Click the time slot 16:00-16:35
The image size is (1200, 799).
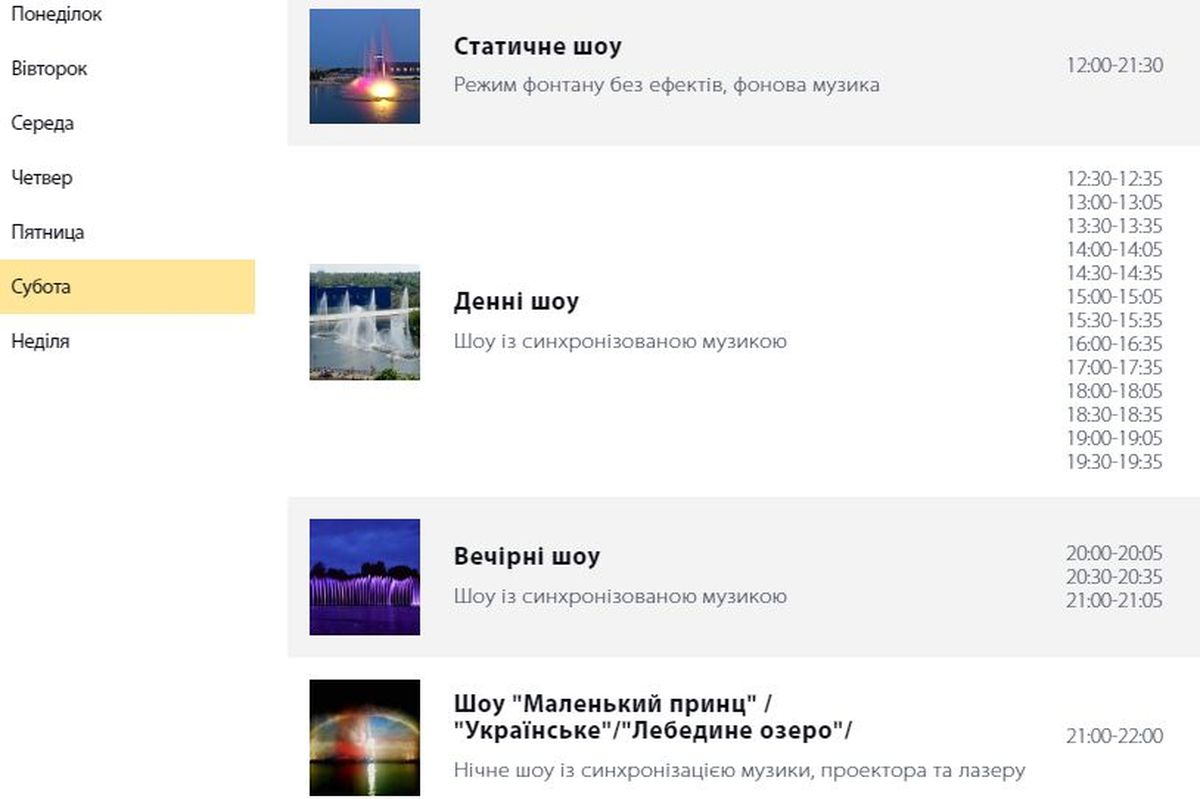pyautogui.click(x=1114, y=344)
